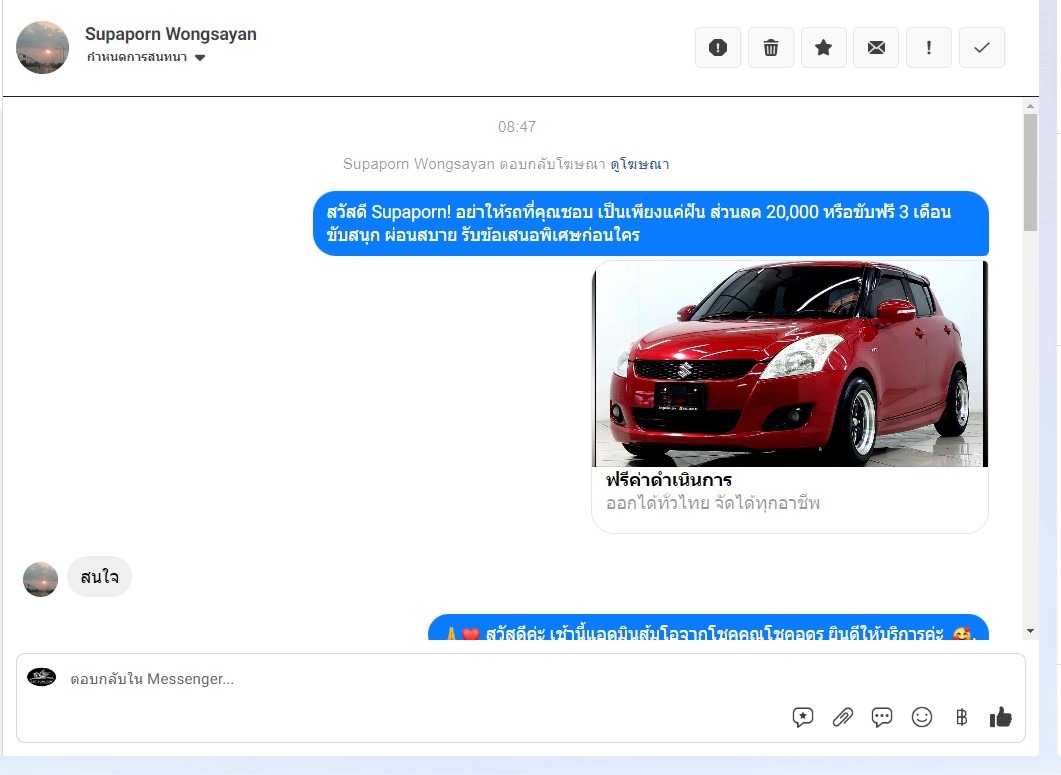Mark conversation as spam with octagon icon
Viewport: 1061px width, 775px height.
tap(718, 48)
